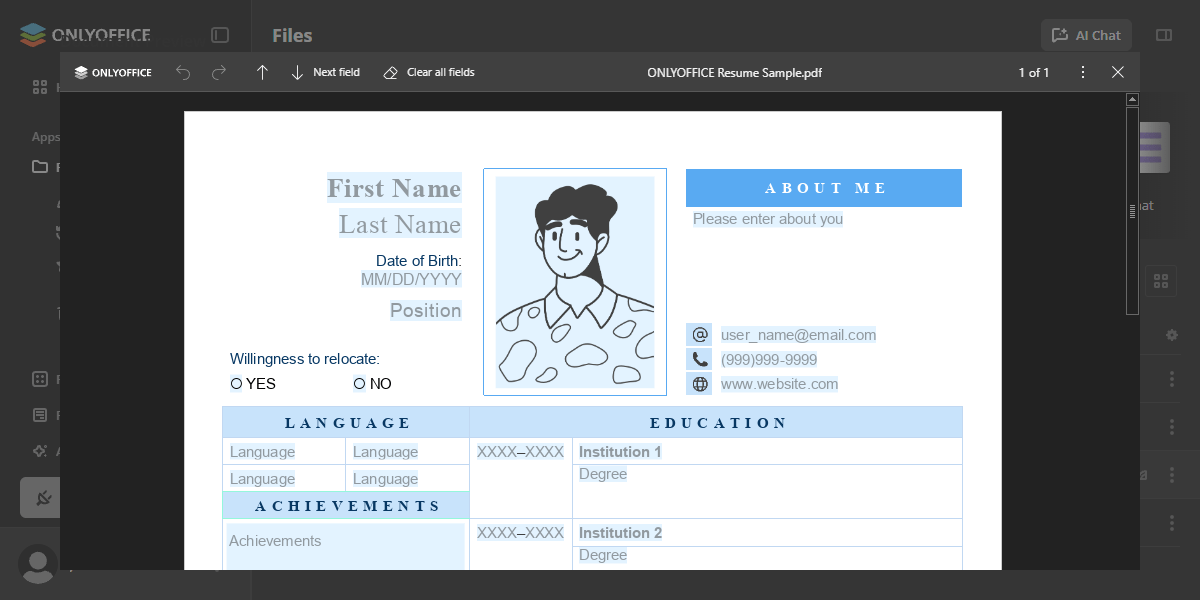
Task: Open the three-dot more options menu in viewer
Action: point(1082,72)
